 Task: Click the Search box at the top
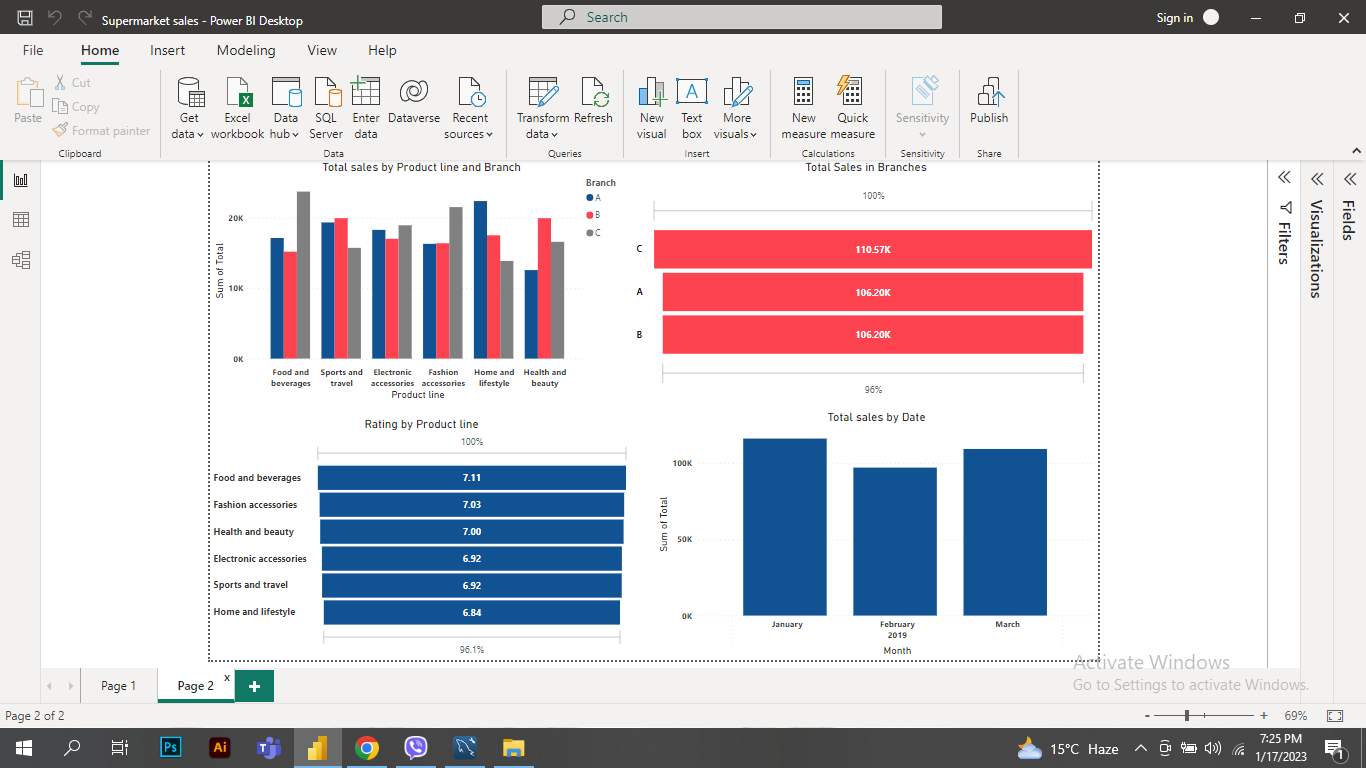(740, 16)
